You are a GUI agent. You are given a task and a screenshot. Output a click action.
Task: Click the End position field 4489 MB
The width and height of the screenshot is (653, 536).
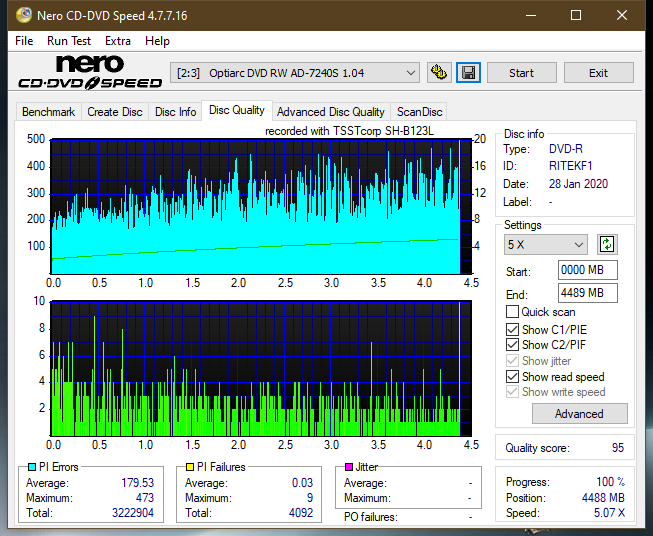(587, 293)
